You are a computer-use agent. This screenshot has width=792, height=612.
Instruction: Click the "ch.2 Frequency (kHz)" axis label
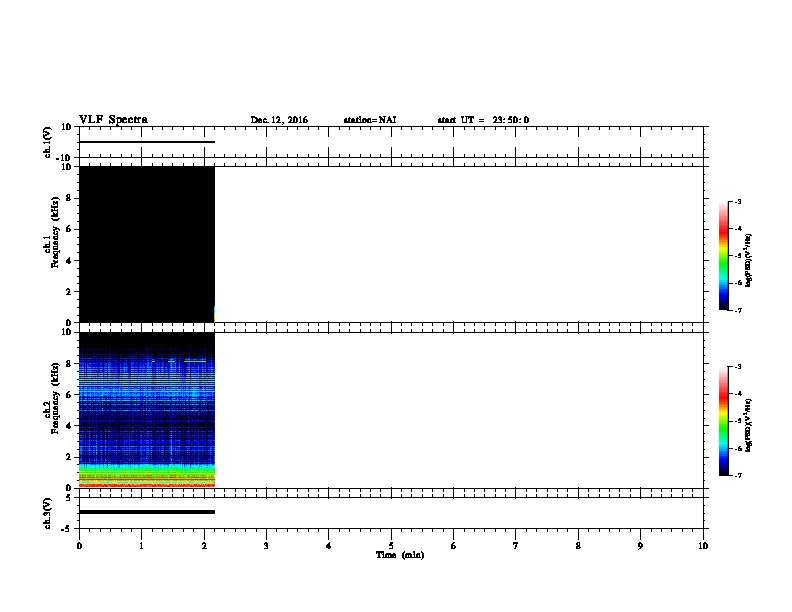(51, 398)
